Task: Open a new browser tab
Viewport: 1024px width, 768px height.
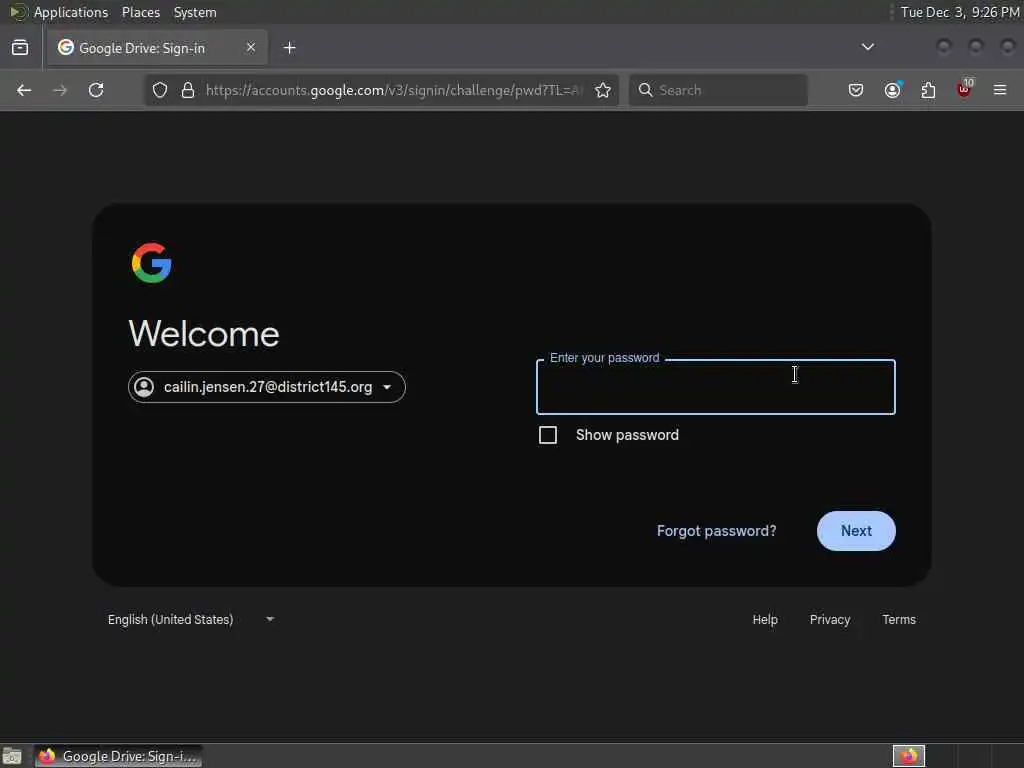Action: pyautogui.click(x=290, y=48)
